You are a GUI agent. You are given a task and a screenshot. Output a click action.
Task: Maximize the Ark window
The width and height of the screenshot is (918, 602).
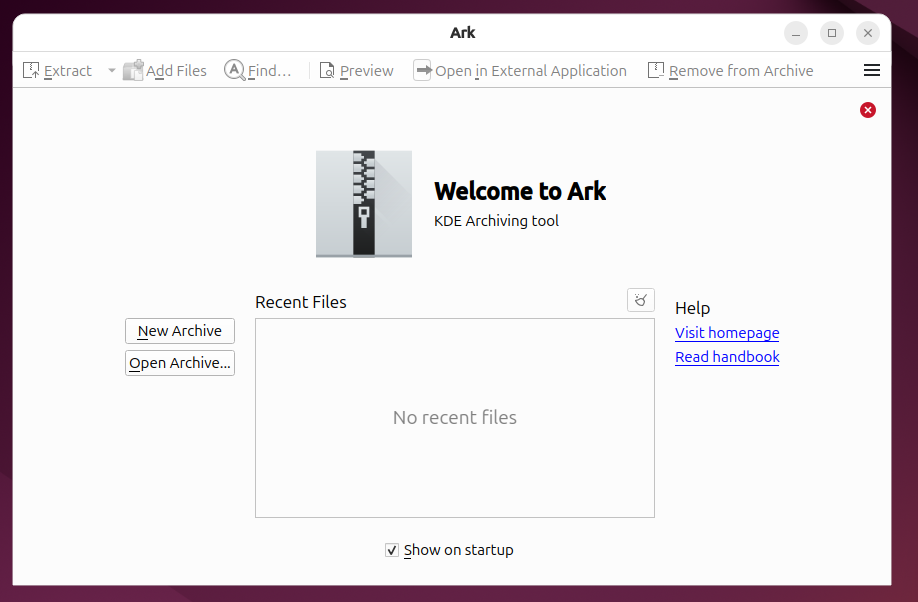coord(832,33)
